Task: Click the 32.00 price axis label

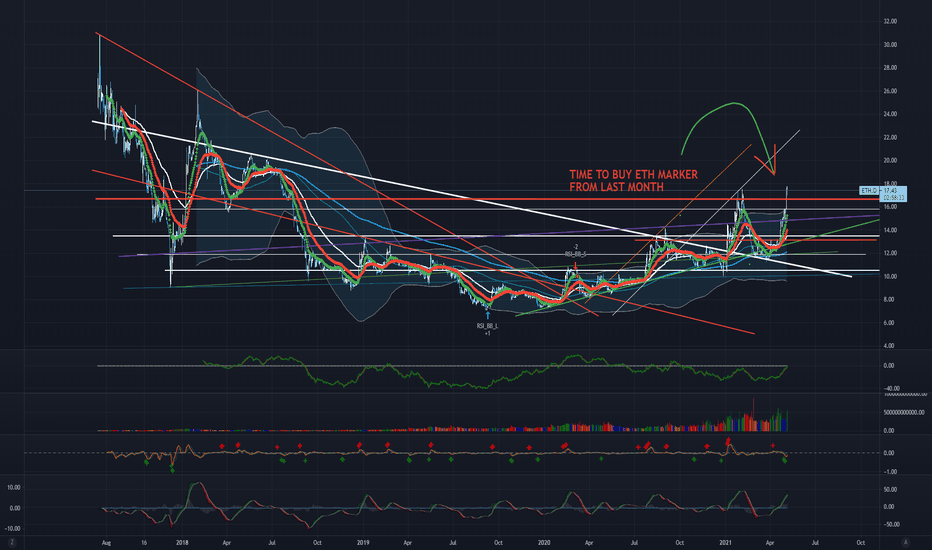Action: pos(890,21)
